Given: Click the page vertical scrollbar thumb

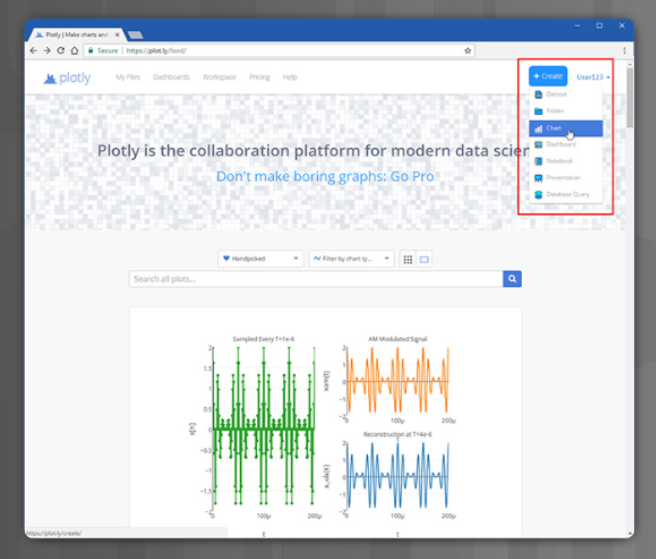Looking at the screenshot, I should (630, 98).
